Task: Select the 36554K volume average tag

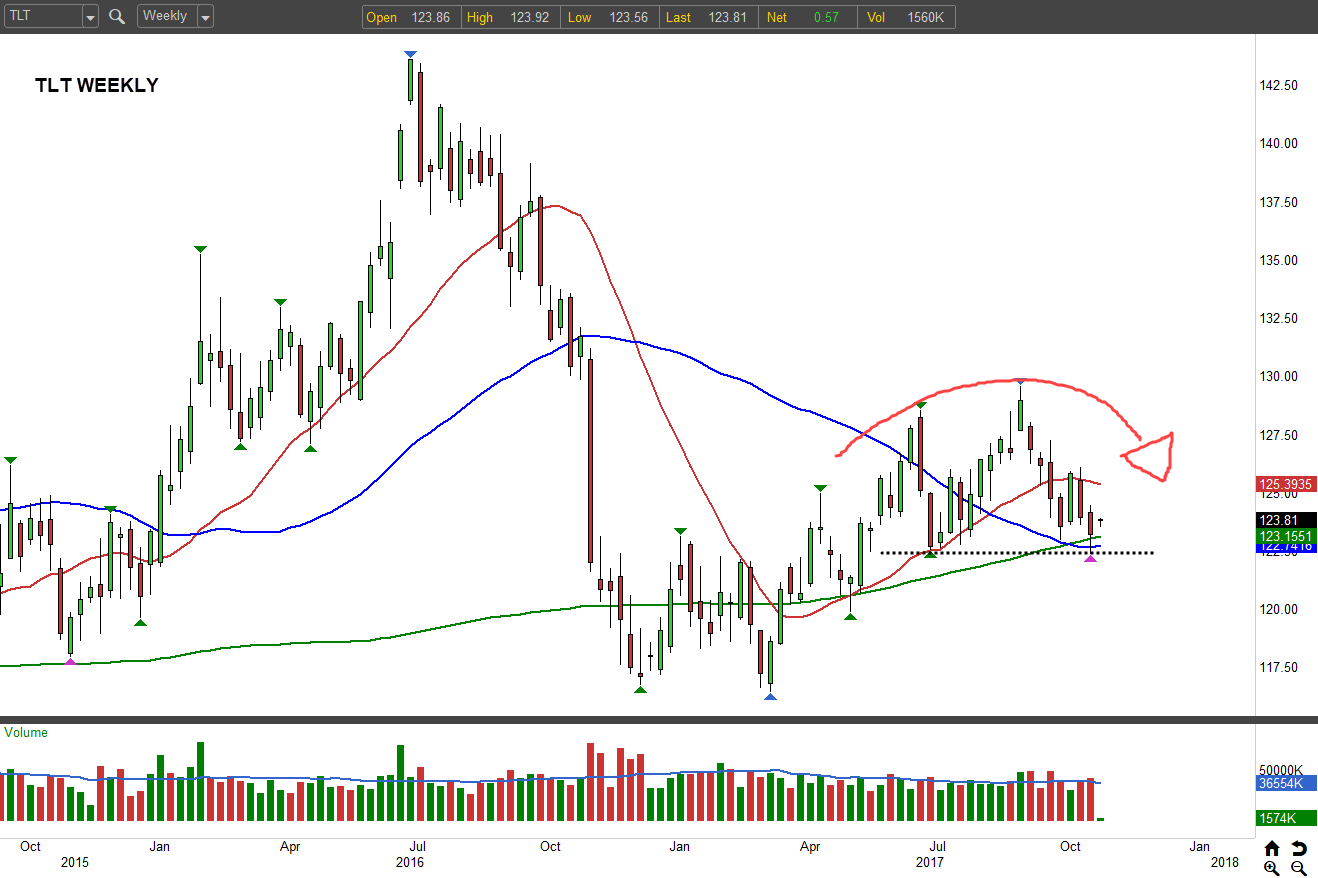Action: coord(1284,784)
